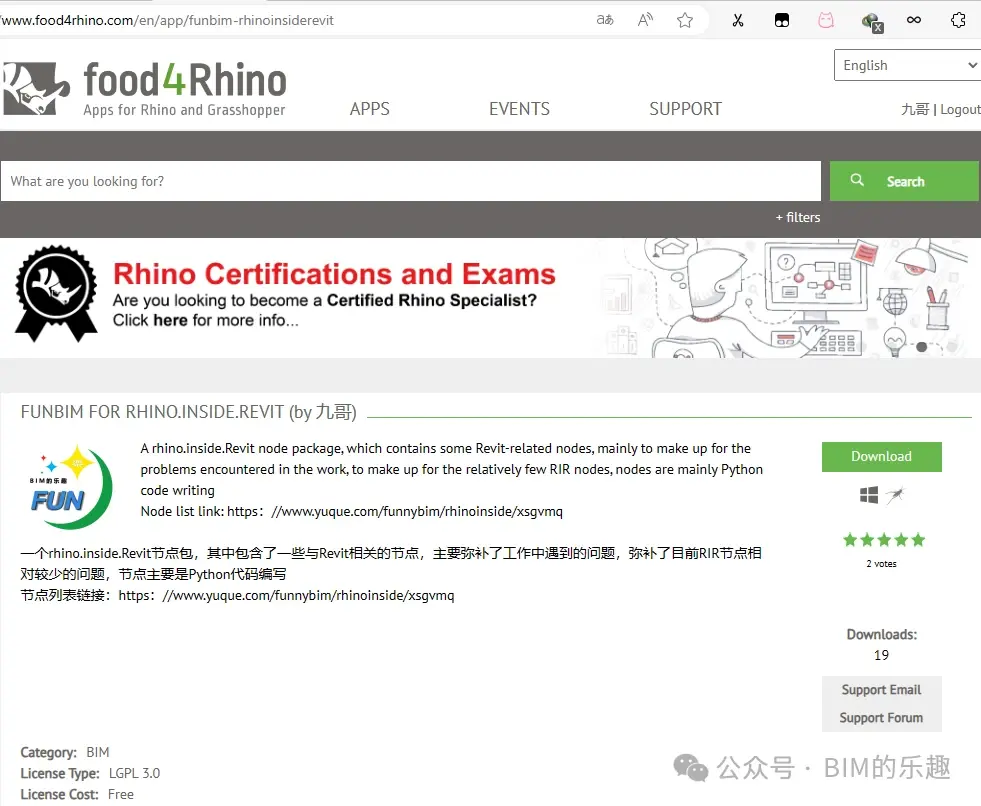The height and width of the screenshot is (806, 981).
Task: Click the scissors extension icon
Action: coord(738,19)
